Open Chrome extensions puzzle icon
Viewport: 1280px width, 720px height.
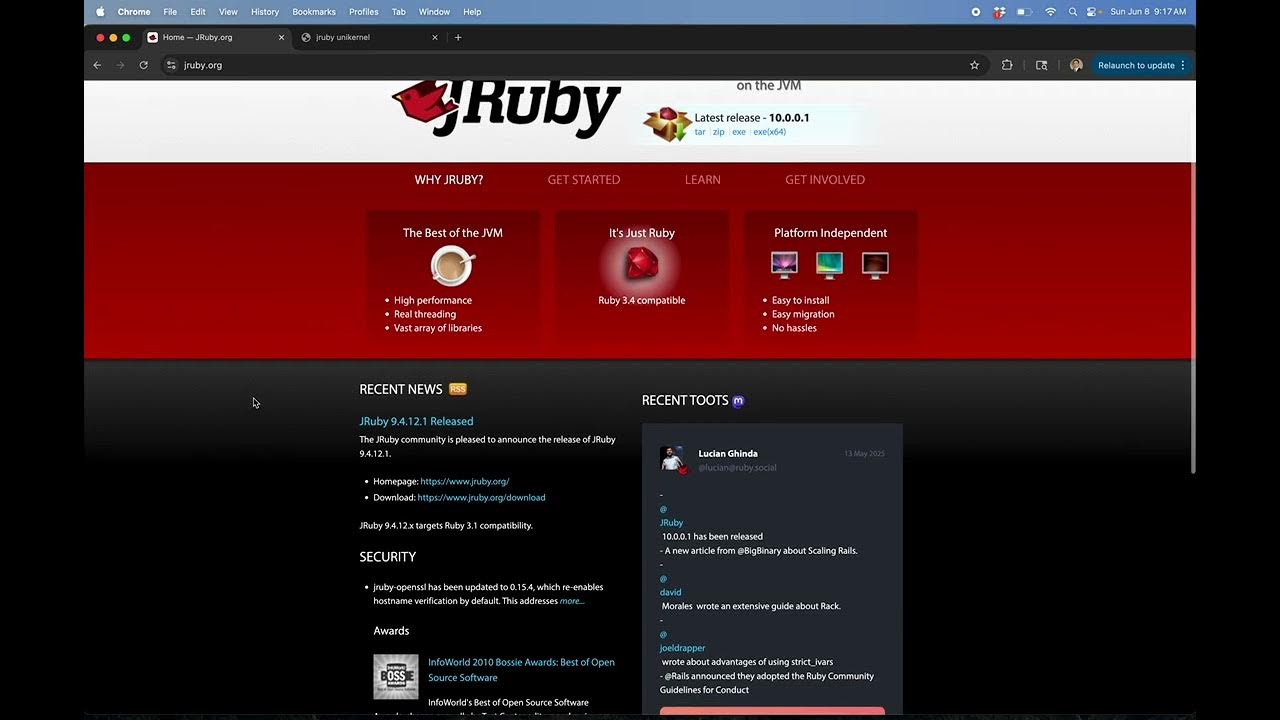coord(1007,64)
